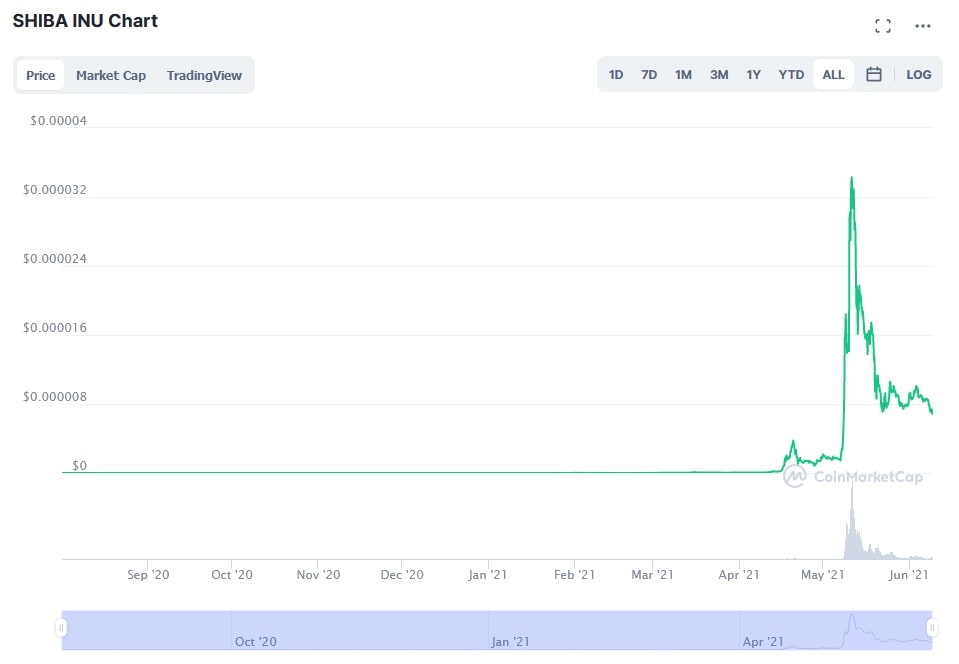Click the Jan '21 label in range navigator
The height and width of the screenshot is (664, 959).
[510, 641]
